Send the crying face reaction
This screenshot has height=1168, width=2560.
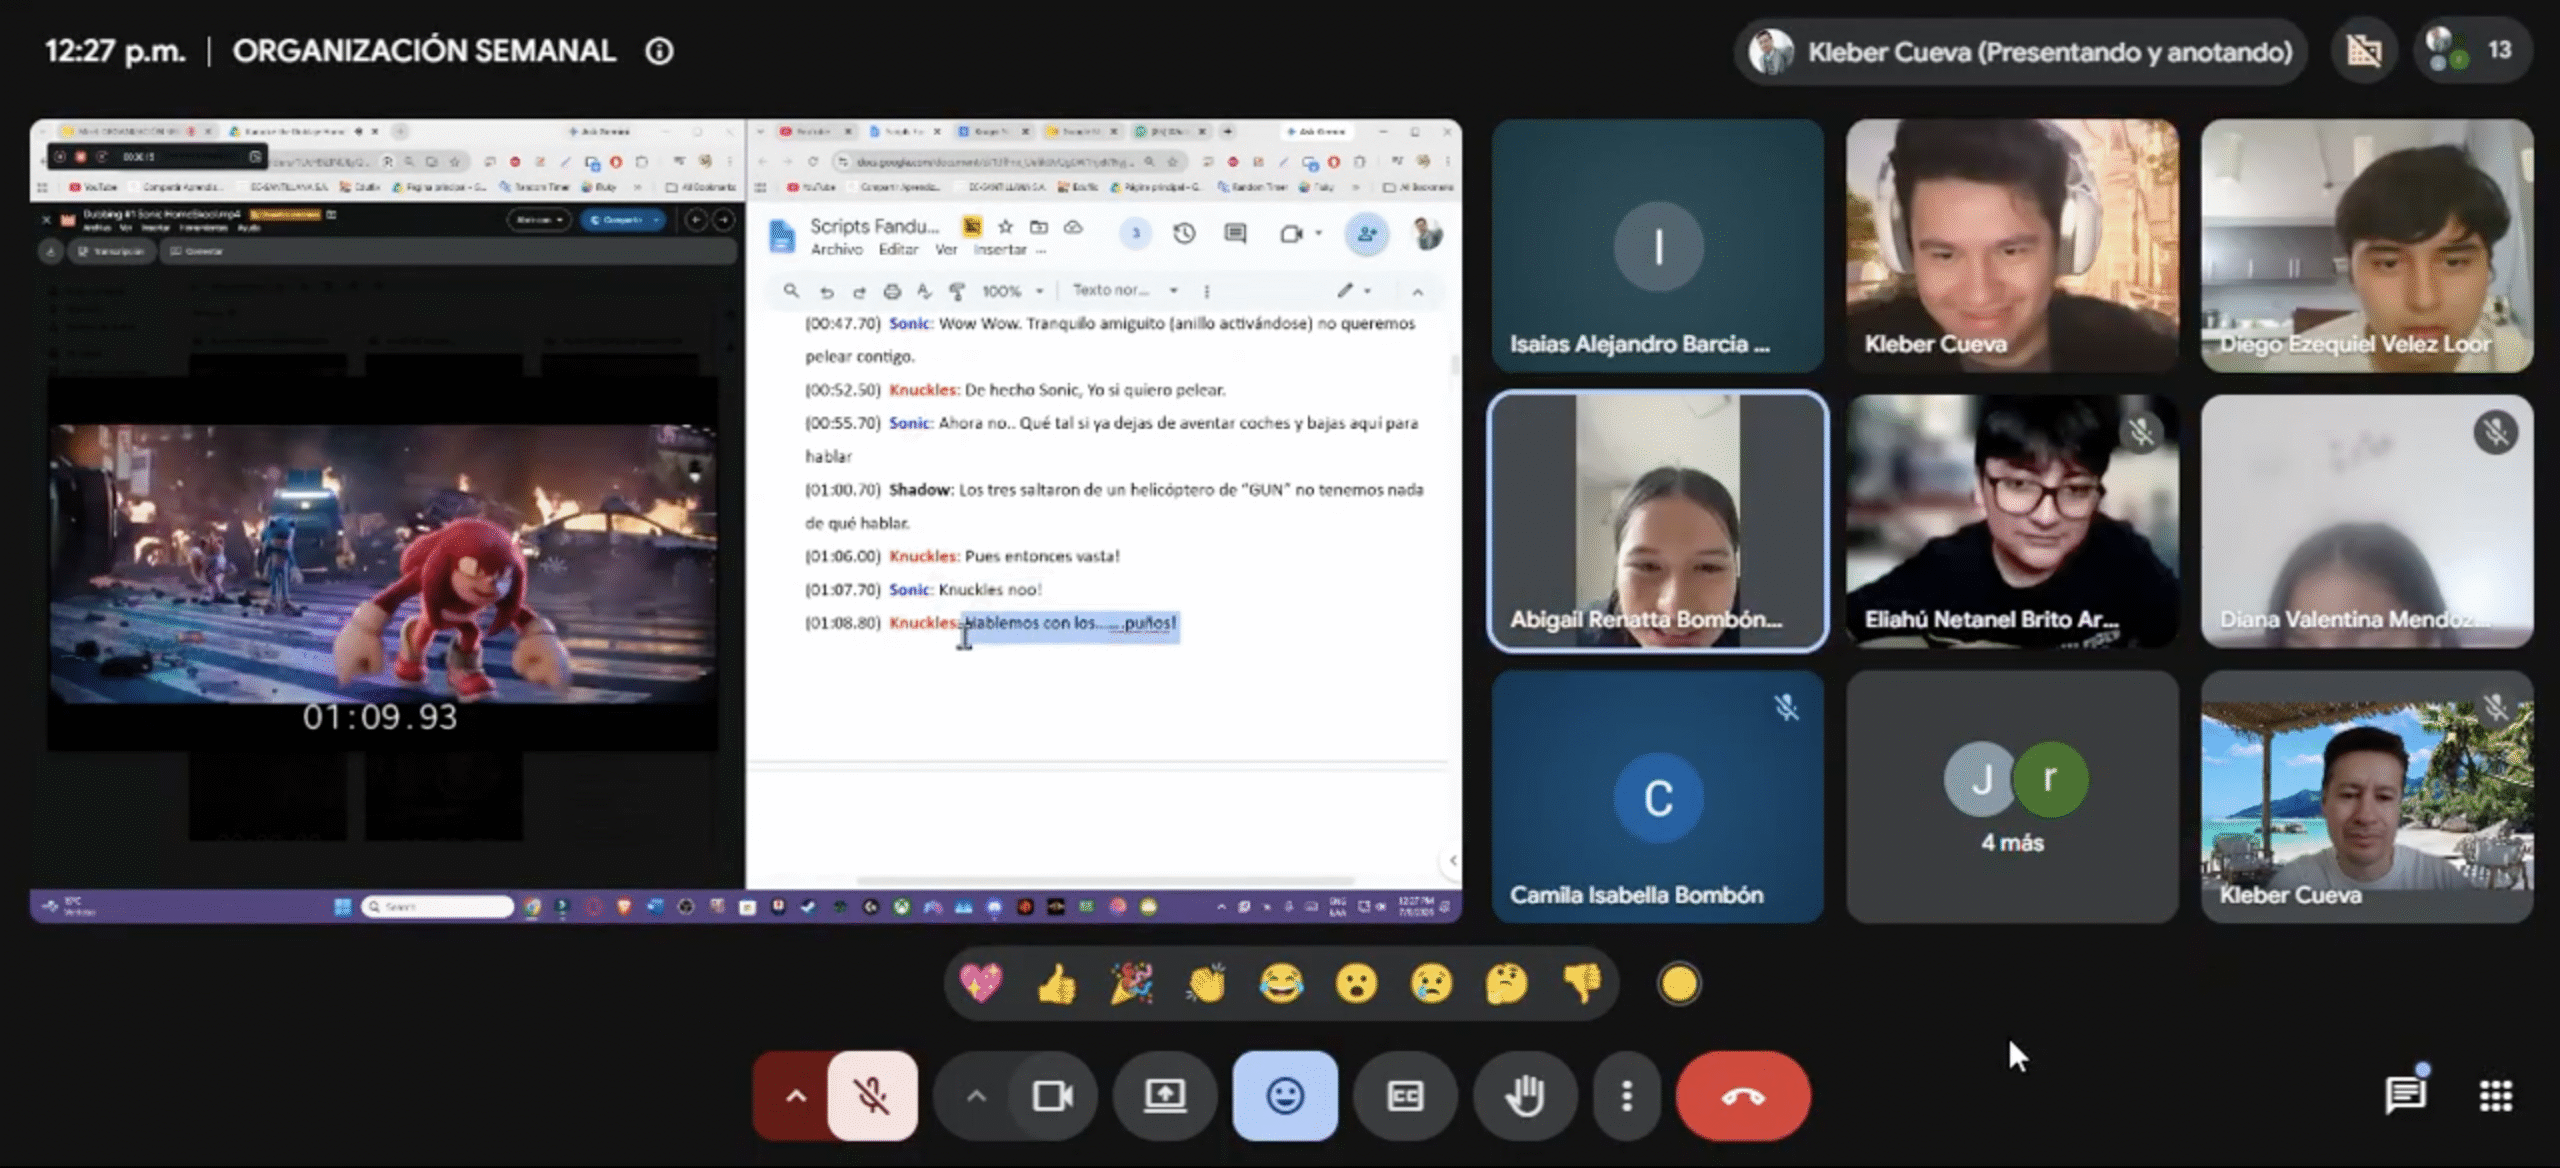click(1431, 984)
